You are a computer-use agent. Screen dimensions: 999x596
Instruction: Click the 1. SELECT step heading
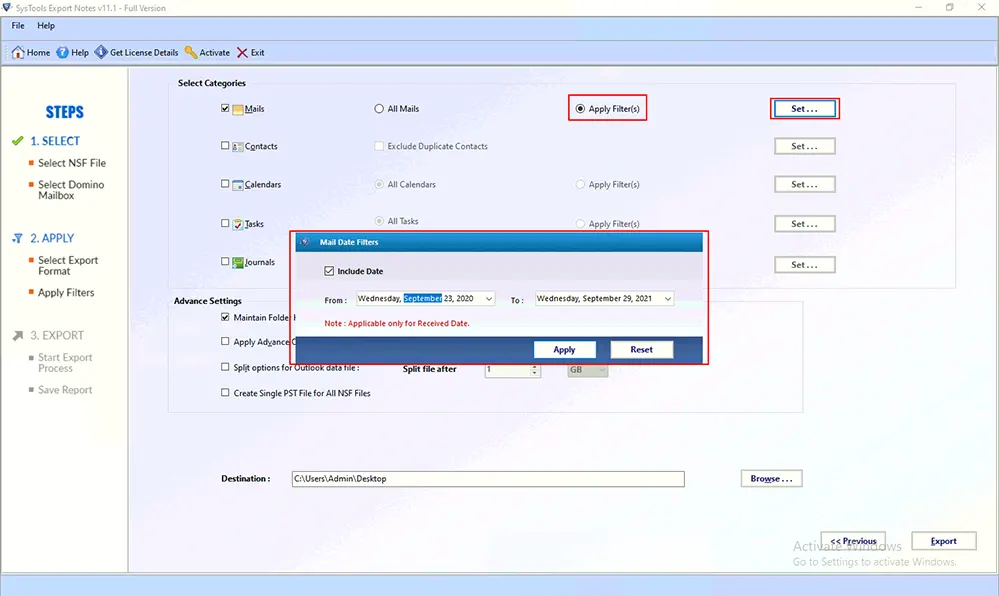(x=55, y=141)
